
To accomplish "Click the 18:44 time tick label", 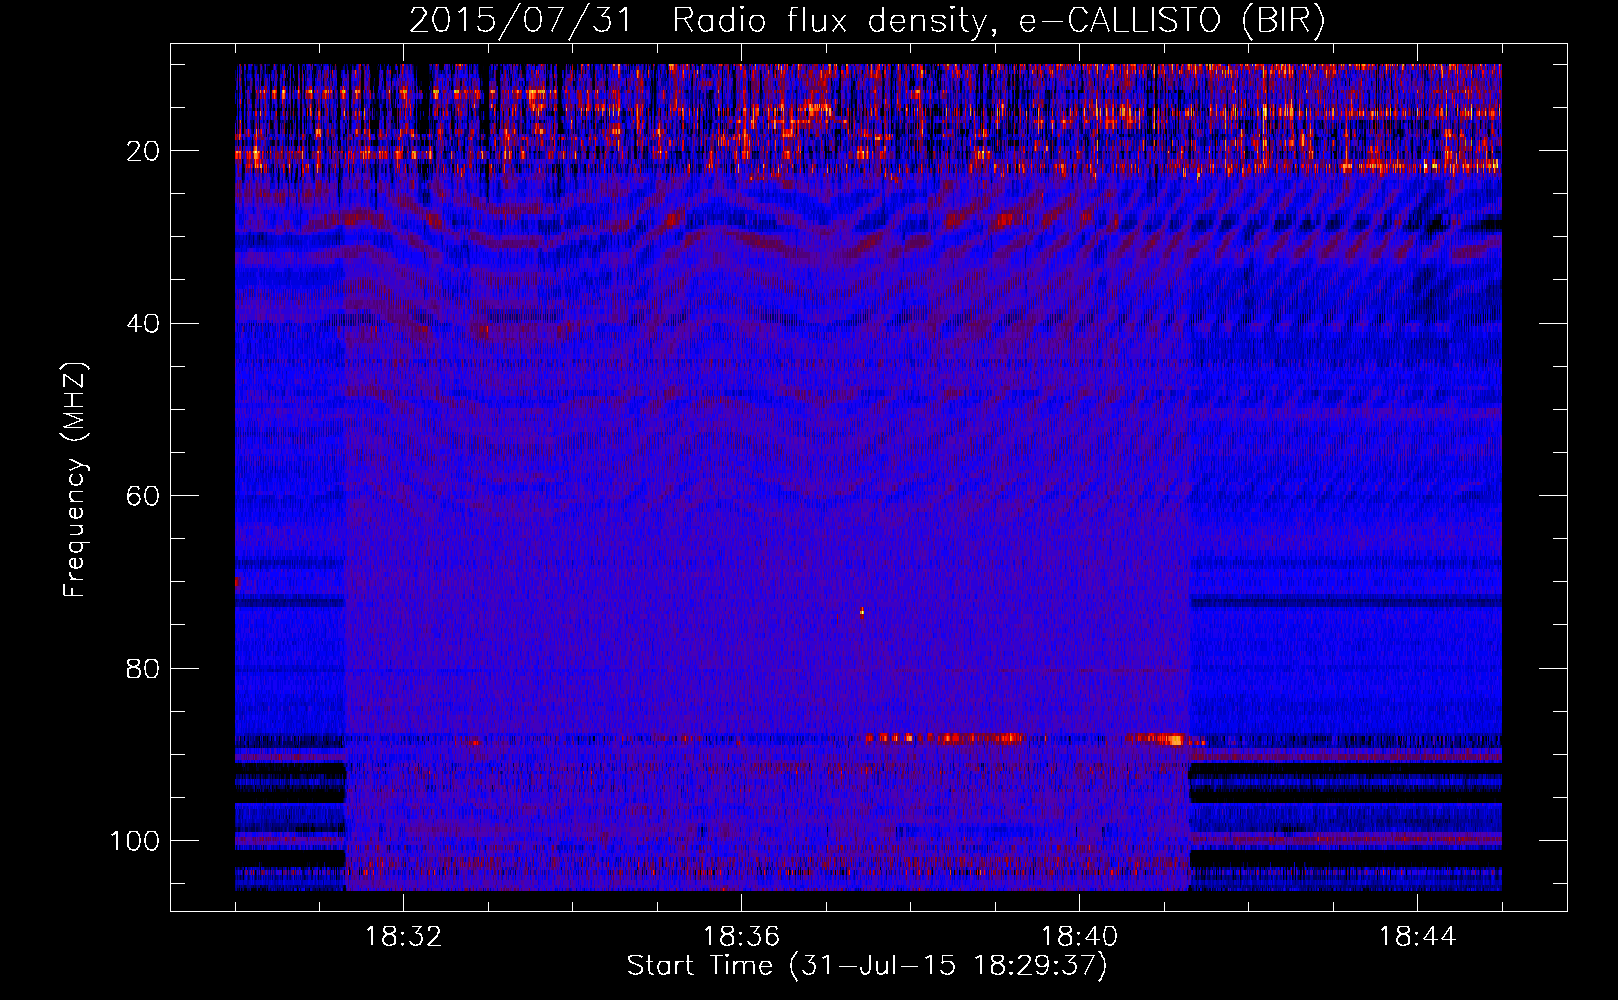I will [1417, 937].
